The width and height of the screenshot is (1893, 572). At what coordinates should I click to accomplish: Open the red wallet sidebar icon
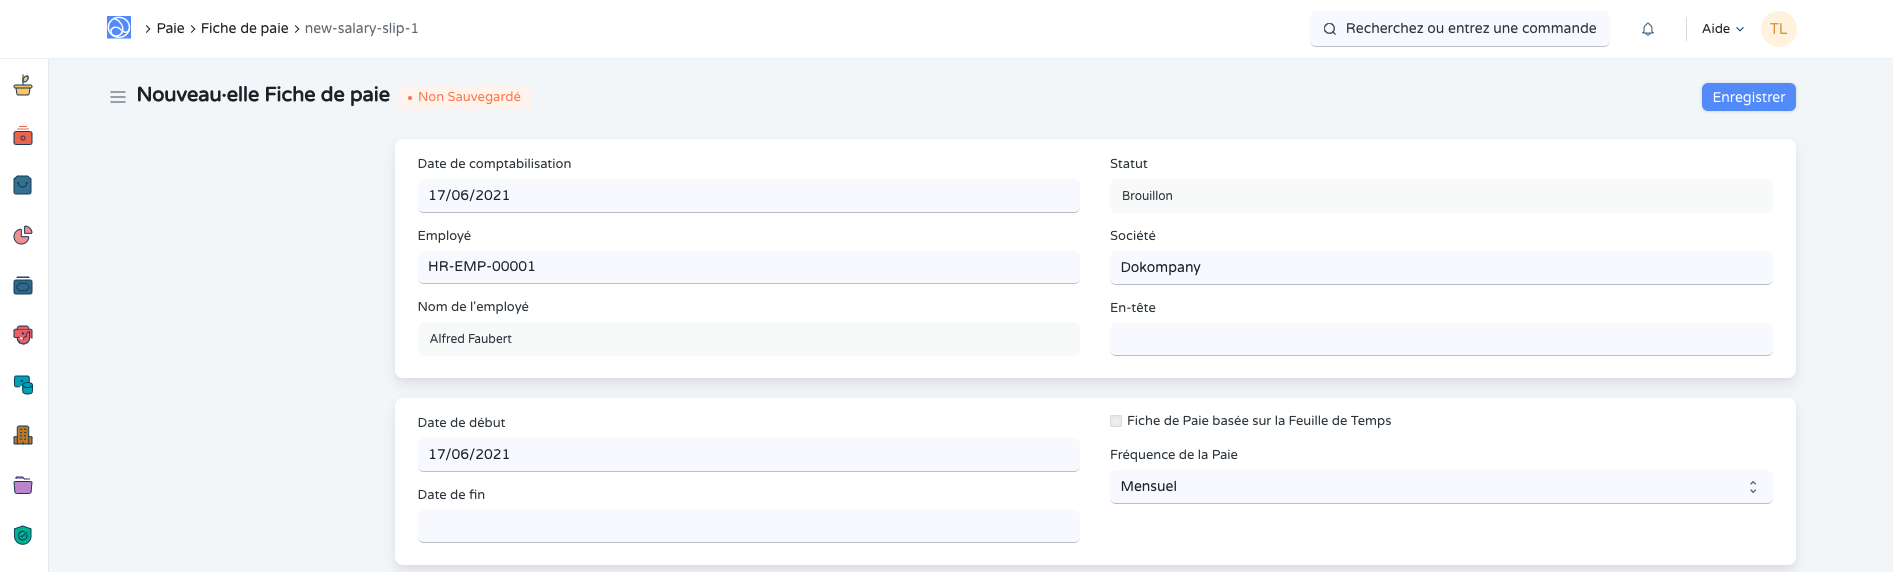23,136
